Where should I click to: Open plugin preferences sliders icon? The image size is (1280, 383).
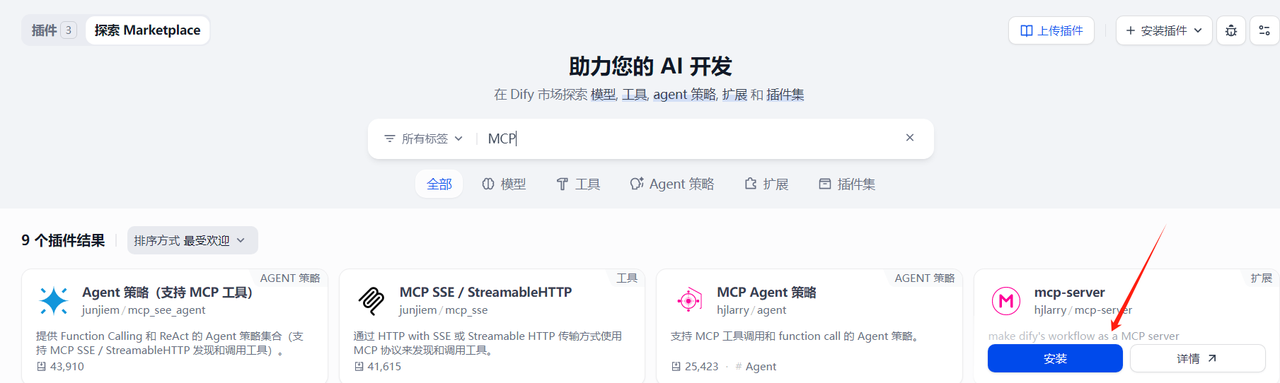[x=1265, y=30]
